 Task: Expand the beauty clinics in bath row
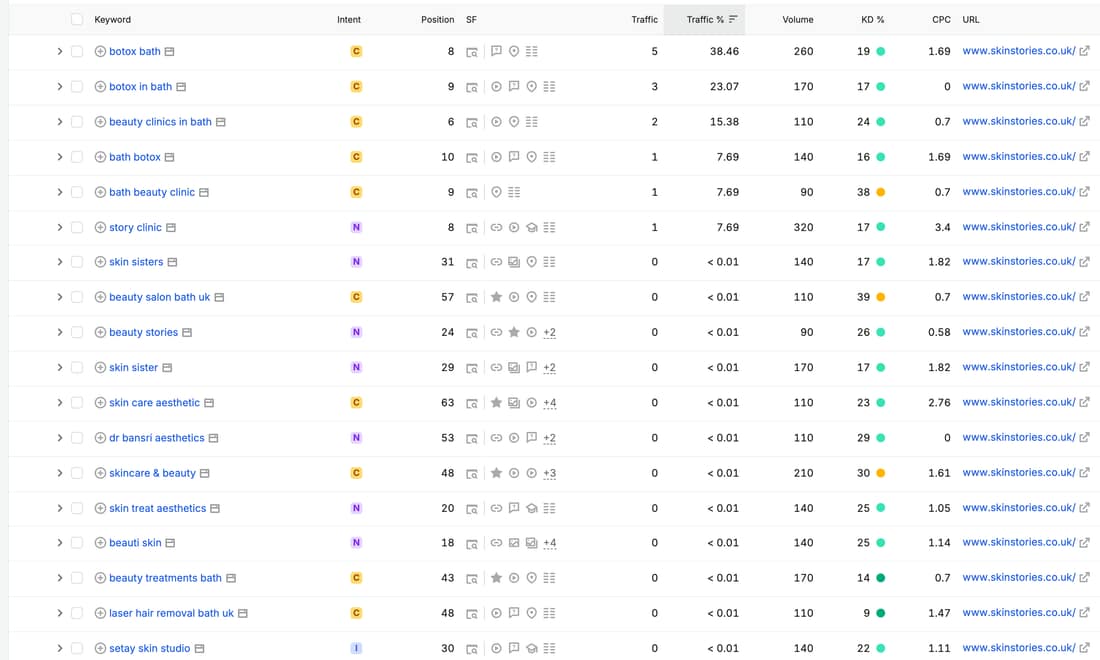coord(60,122)
